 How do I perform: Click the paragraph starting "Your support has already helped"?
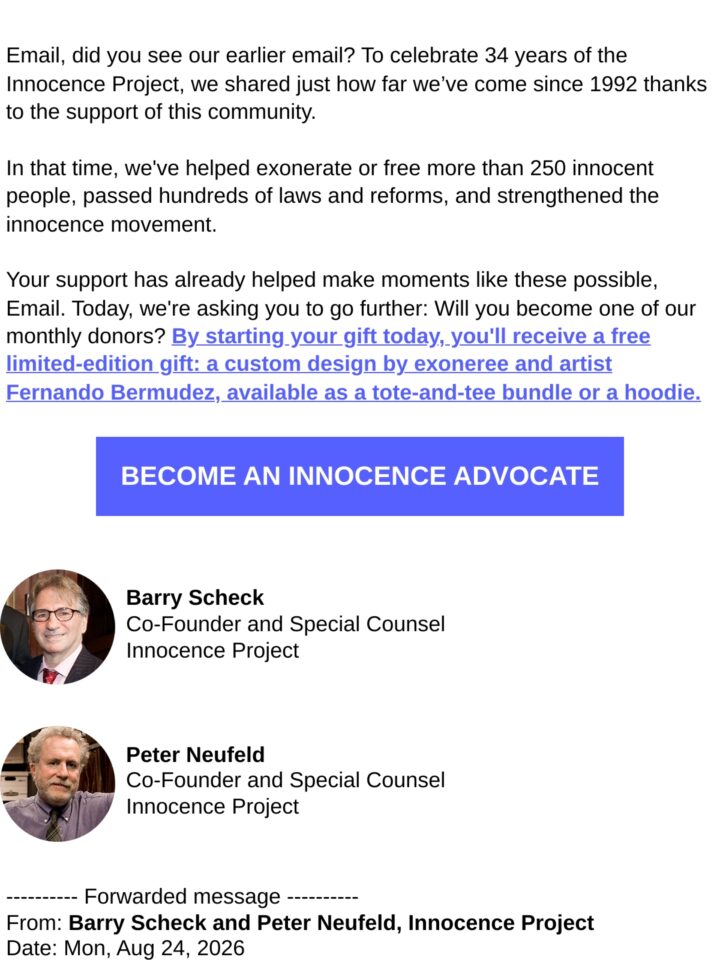[353, 336]
